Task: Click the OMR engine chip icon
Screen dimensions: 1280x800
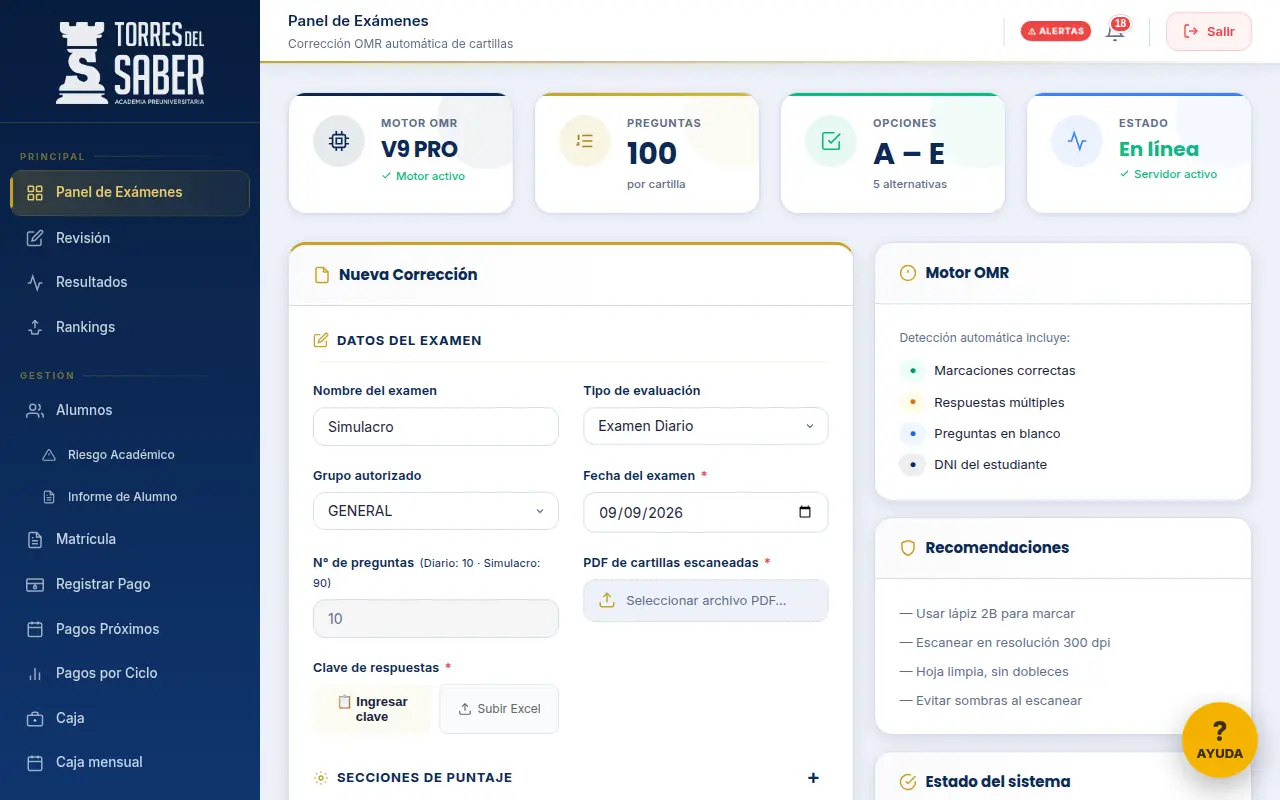Action: [x=339, y=141]
